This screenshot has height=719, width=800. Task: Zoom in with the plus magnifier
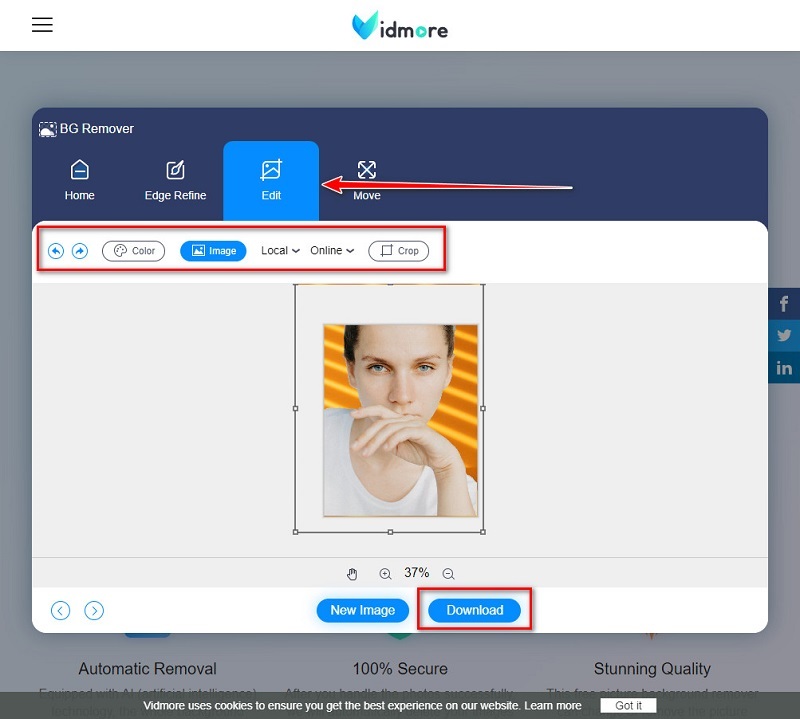tap(385, 574)
